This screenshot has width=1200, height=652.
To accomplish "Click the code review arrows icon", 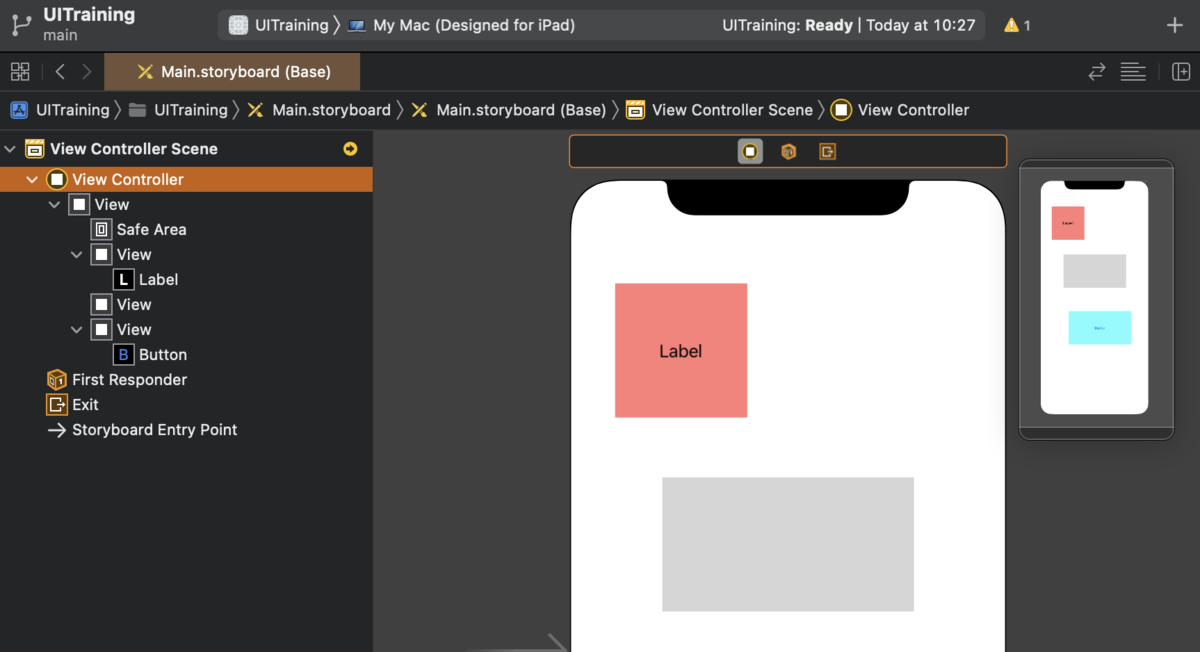I will [1097, 72].
